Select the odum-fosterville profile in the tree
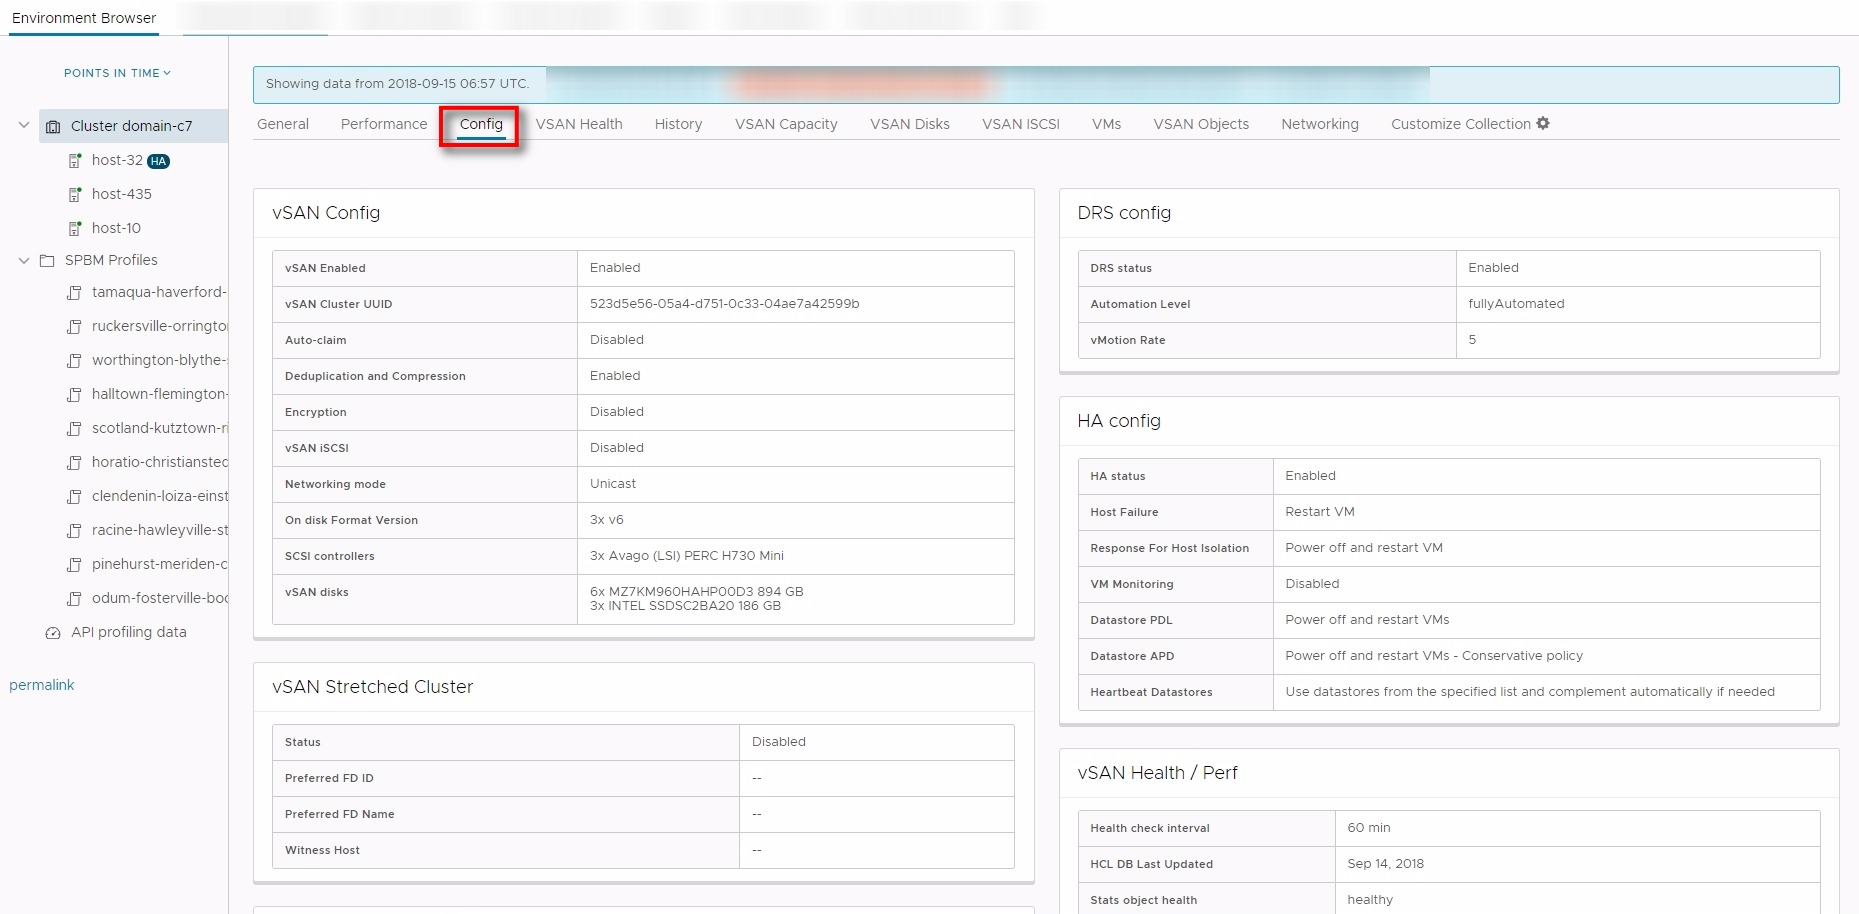The image size is (1859, 914). (x=159, y=598)
